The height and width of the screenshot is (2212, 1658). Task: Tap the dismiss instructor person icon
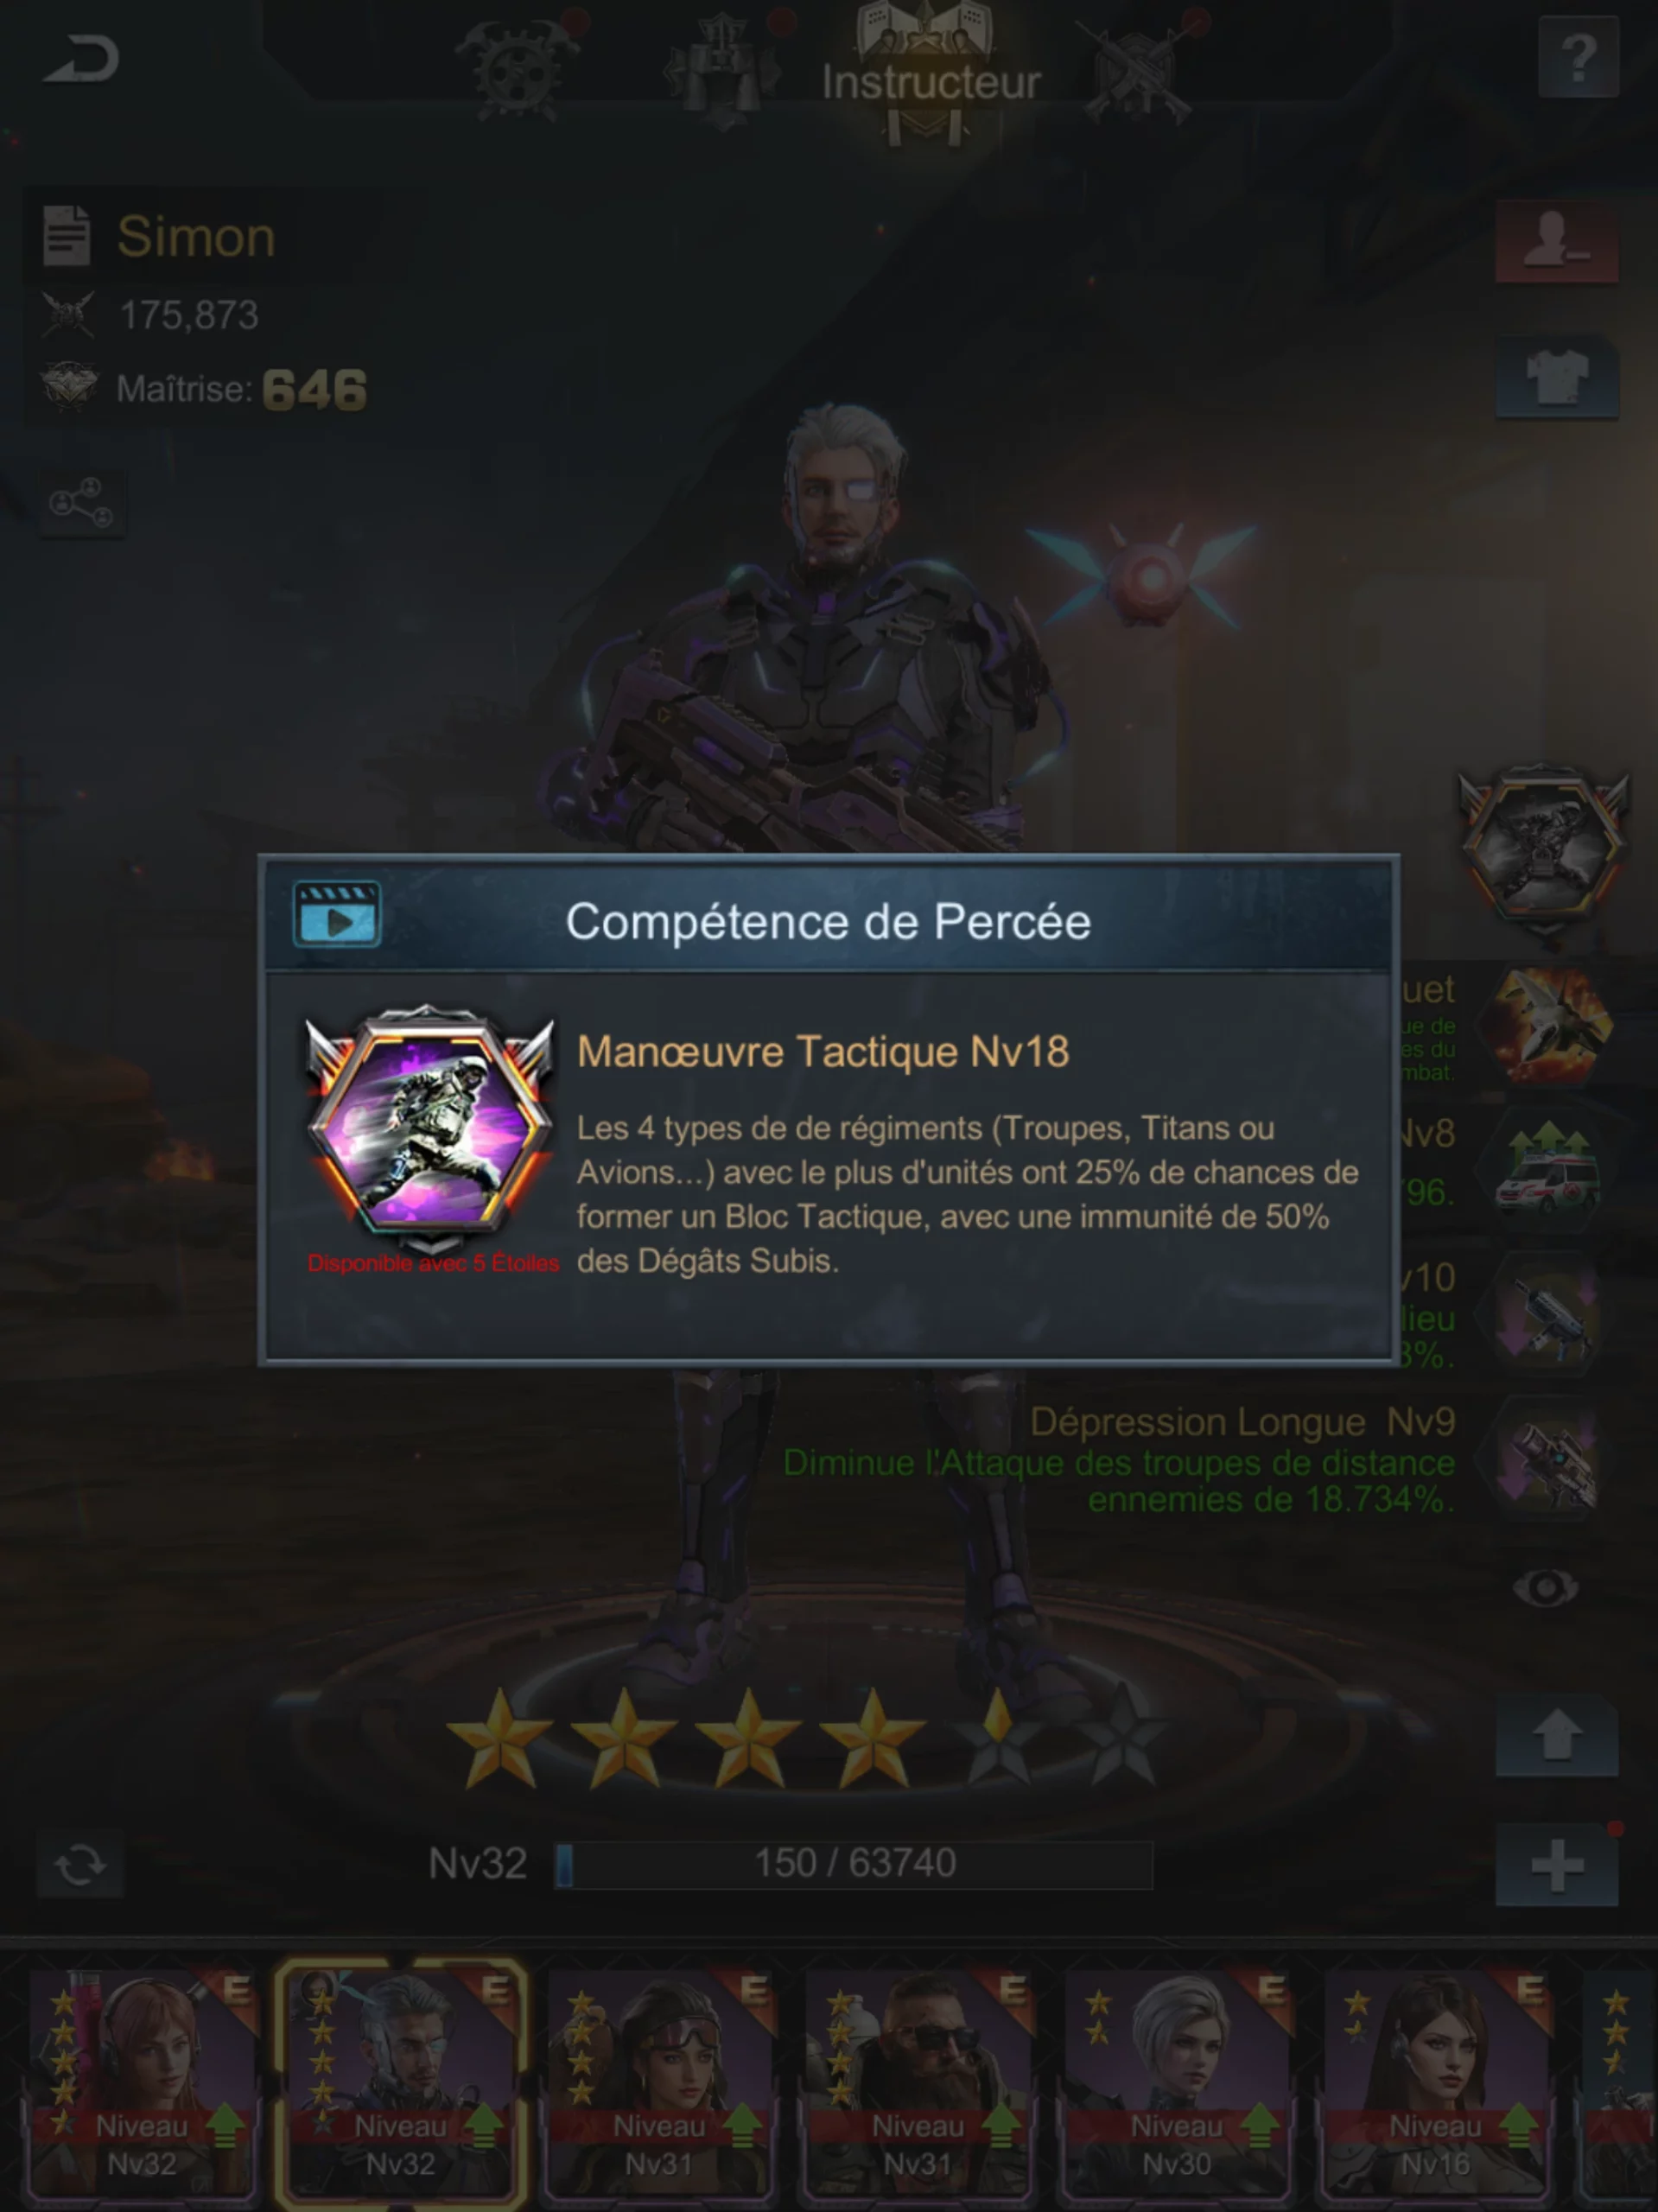point(1556,240)
